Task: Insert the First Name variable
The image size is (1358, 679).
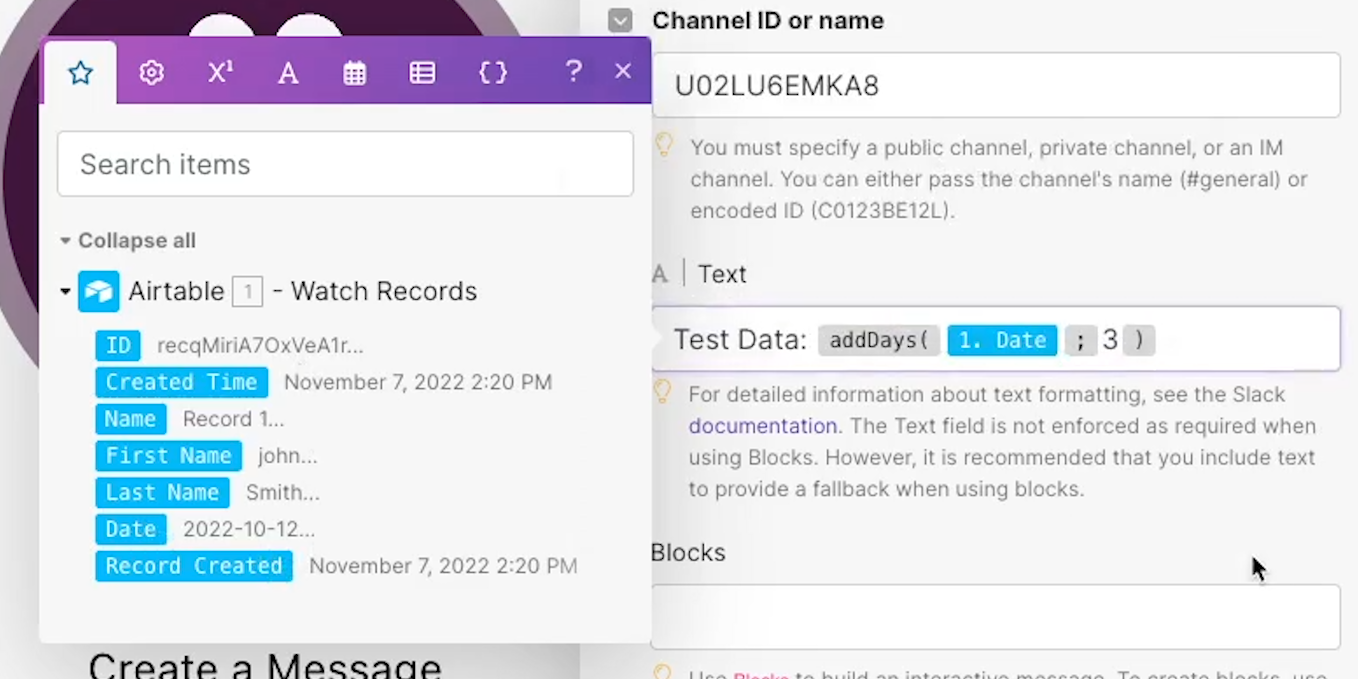Action: (x=168, y=456)
